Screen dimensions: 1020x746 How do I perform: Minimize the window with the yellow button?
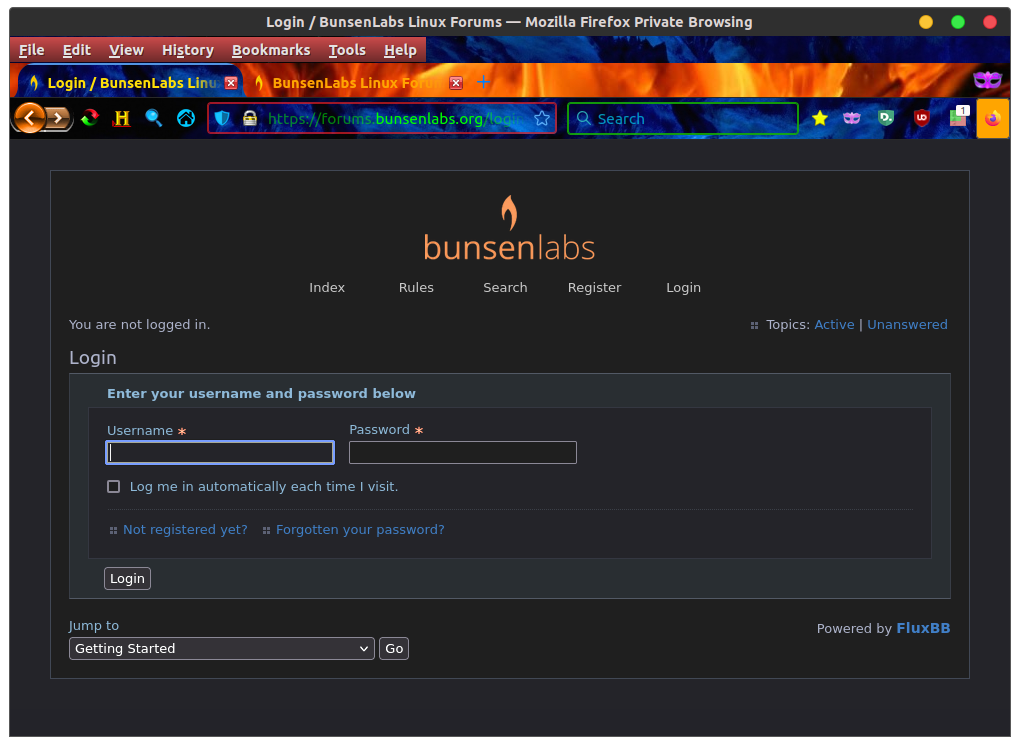(x=926, y=22)
